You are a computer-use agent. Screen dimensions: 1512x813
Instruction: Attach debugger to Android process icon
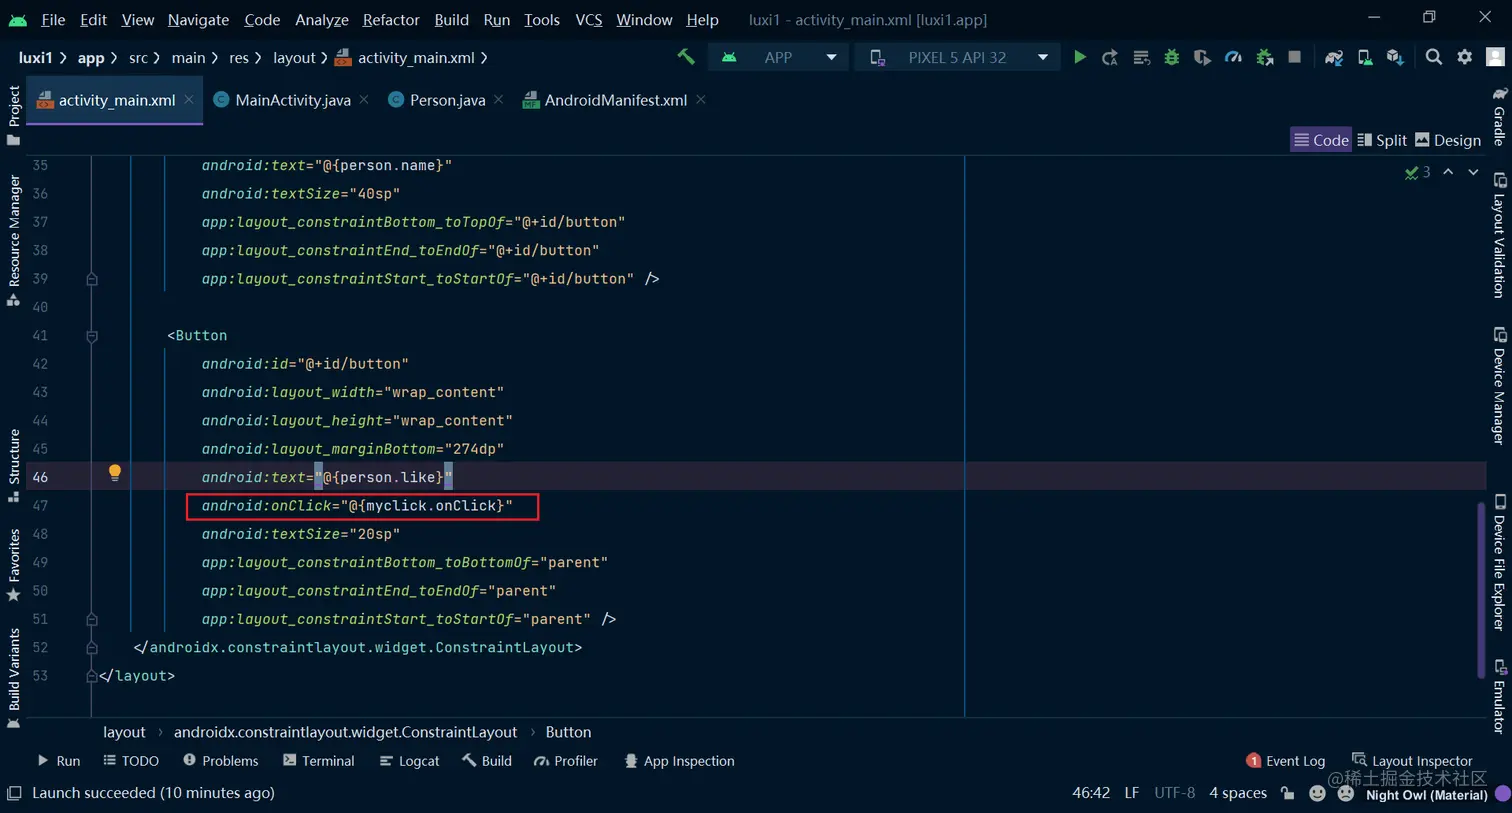pyautogui.click(x=1265, y=58)
